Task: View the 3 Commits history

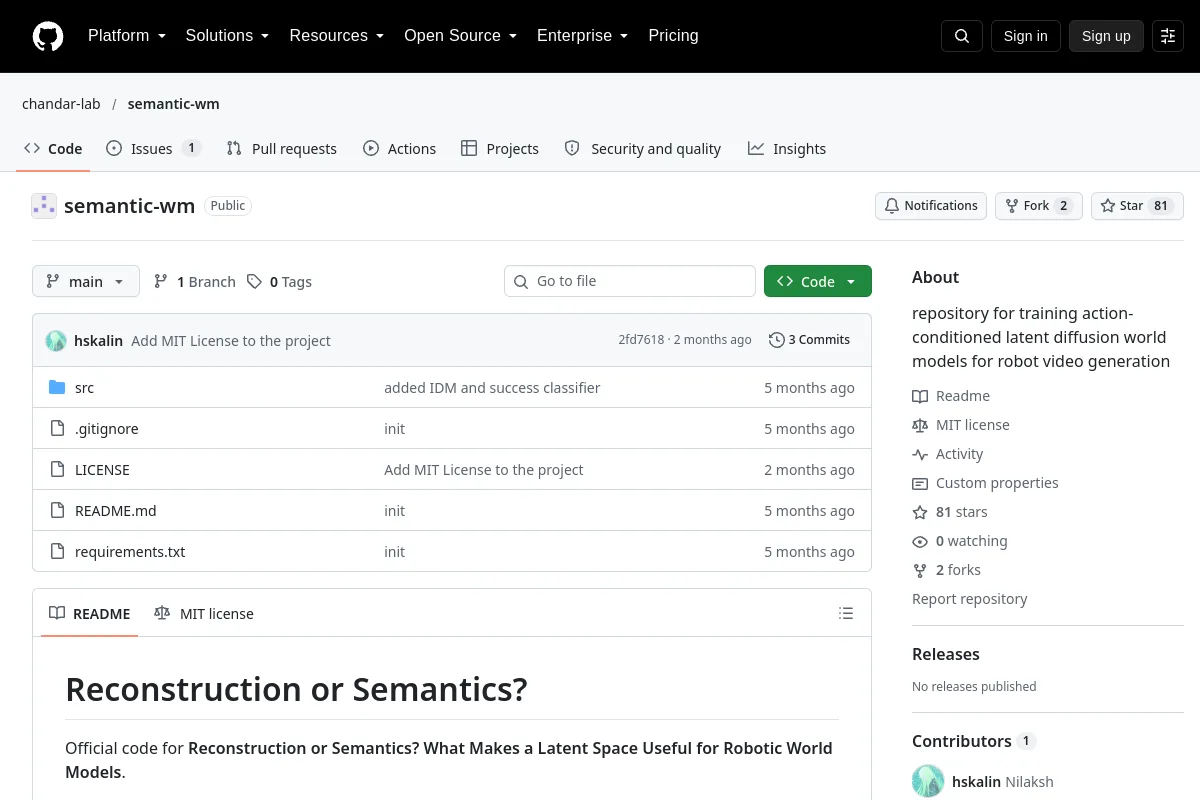Action: click(x=810, y=340)
